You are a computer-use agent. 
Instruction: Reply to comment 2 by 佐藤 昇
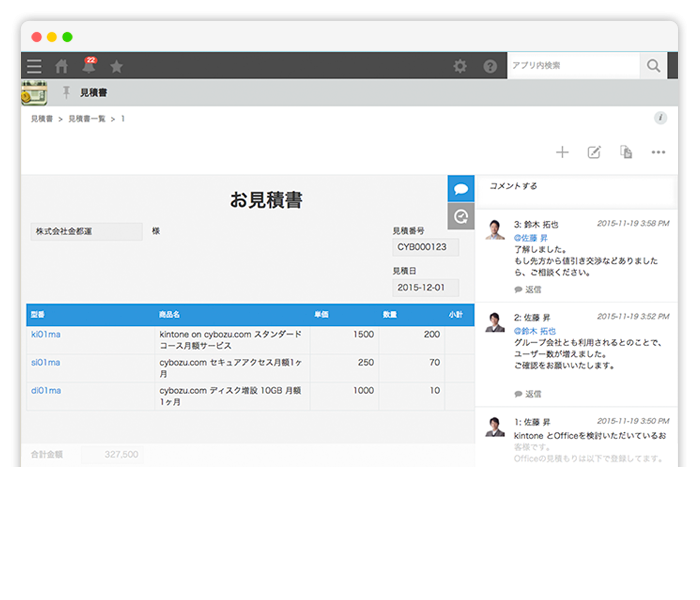528,394
